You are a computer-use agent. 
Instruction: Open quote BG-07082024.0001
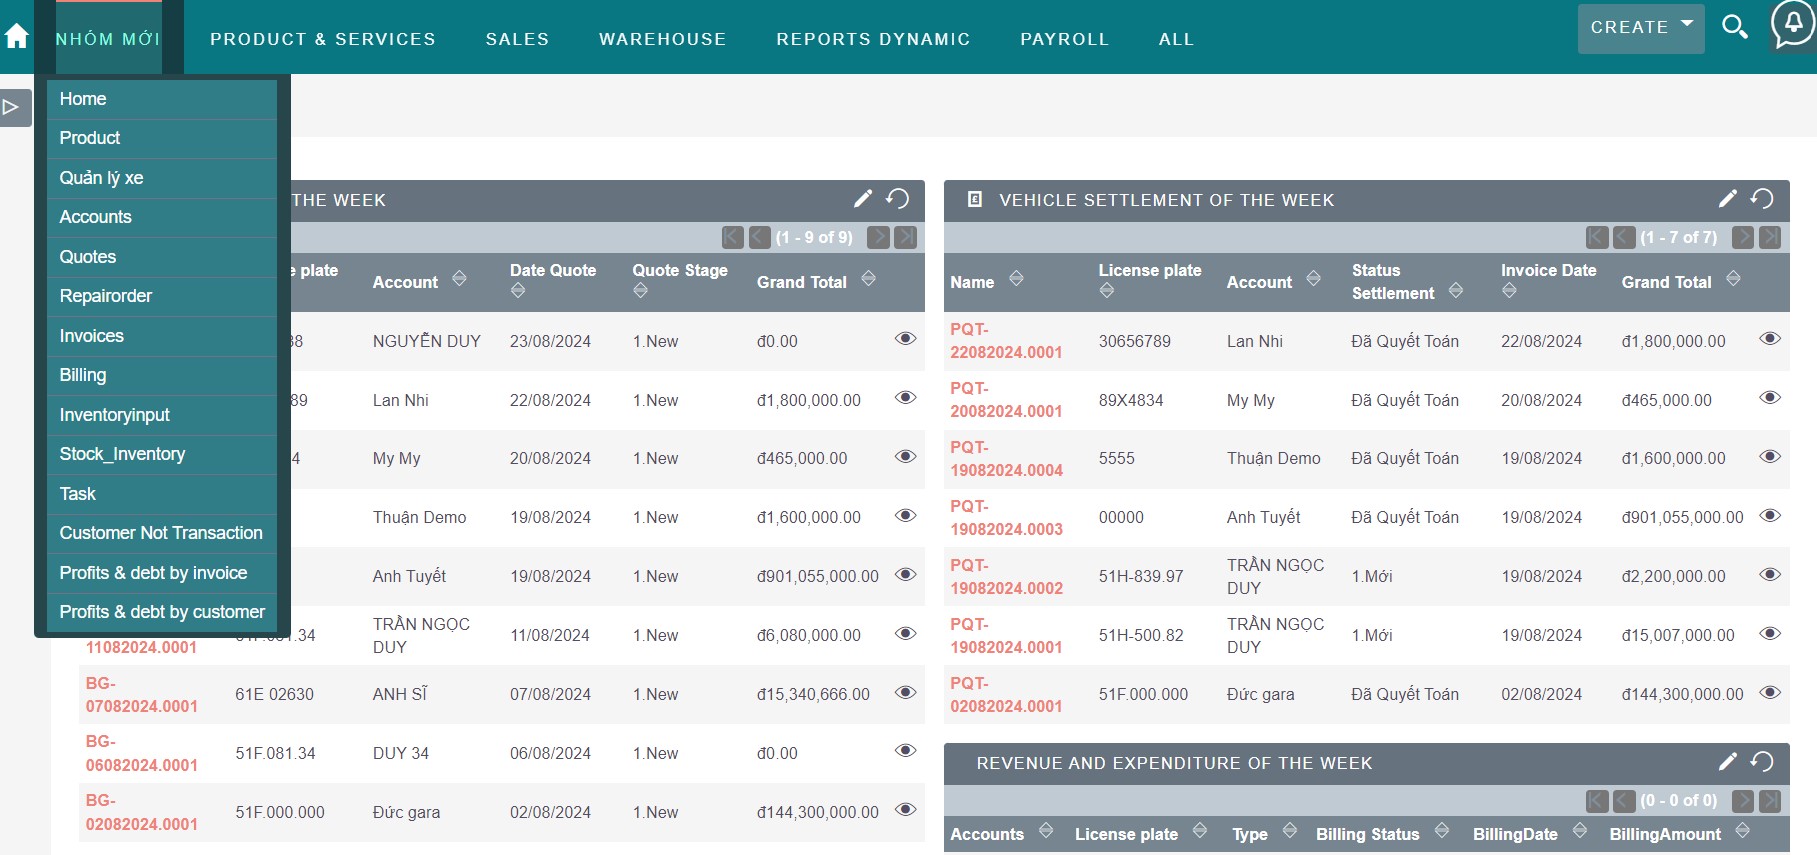[x=141, y=694]
